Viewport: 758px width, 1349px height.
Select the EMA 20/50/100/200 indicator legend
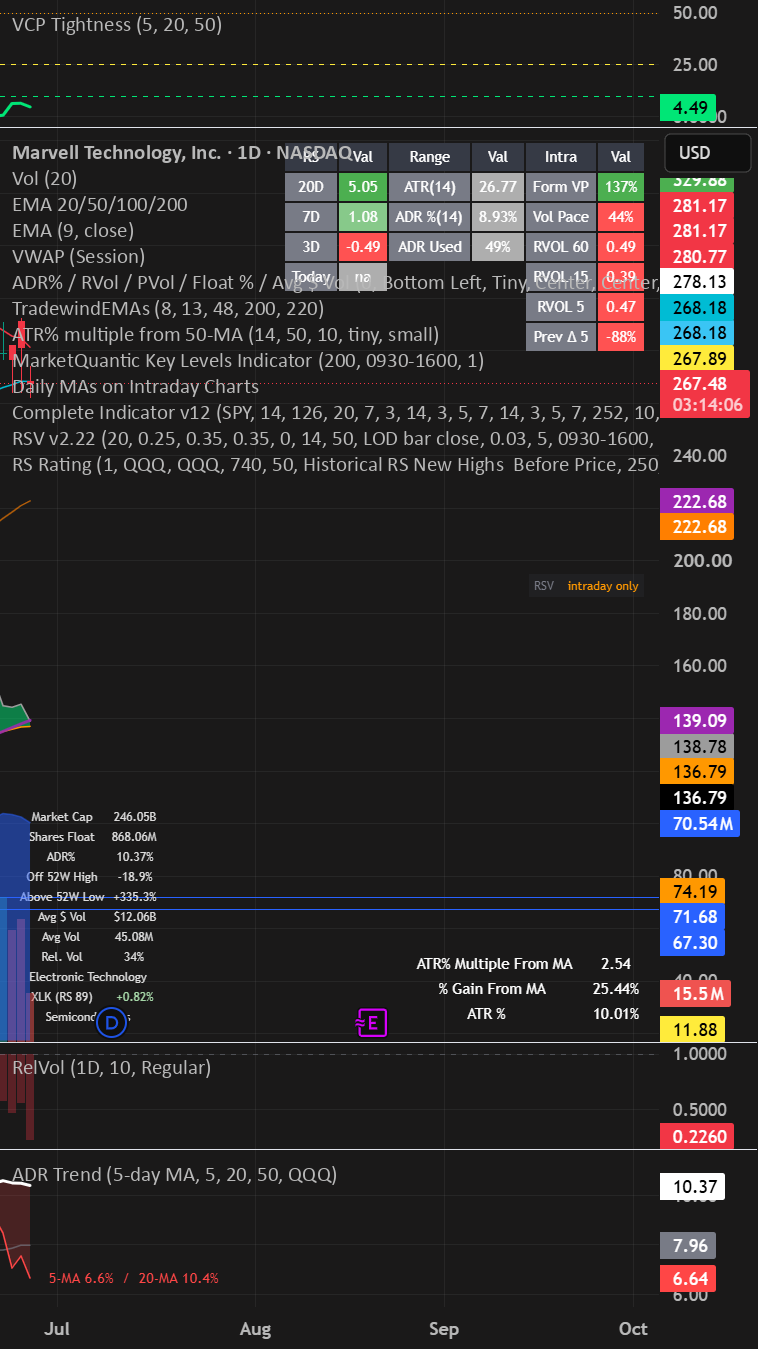point(100,205)
